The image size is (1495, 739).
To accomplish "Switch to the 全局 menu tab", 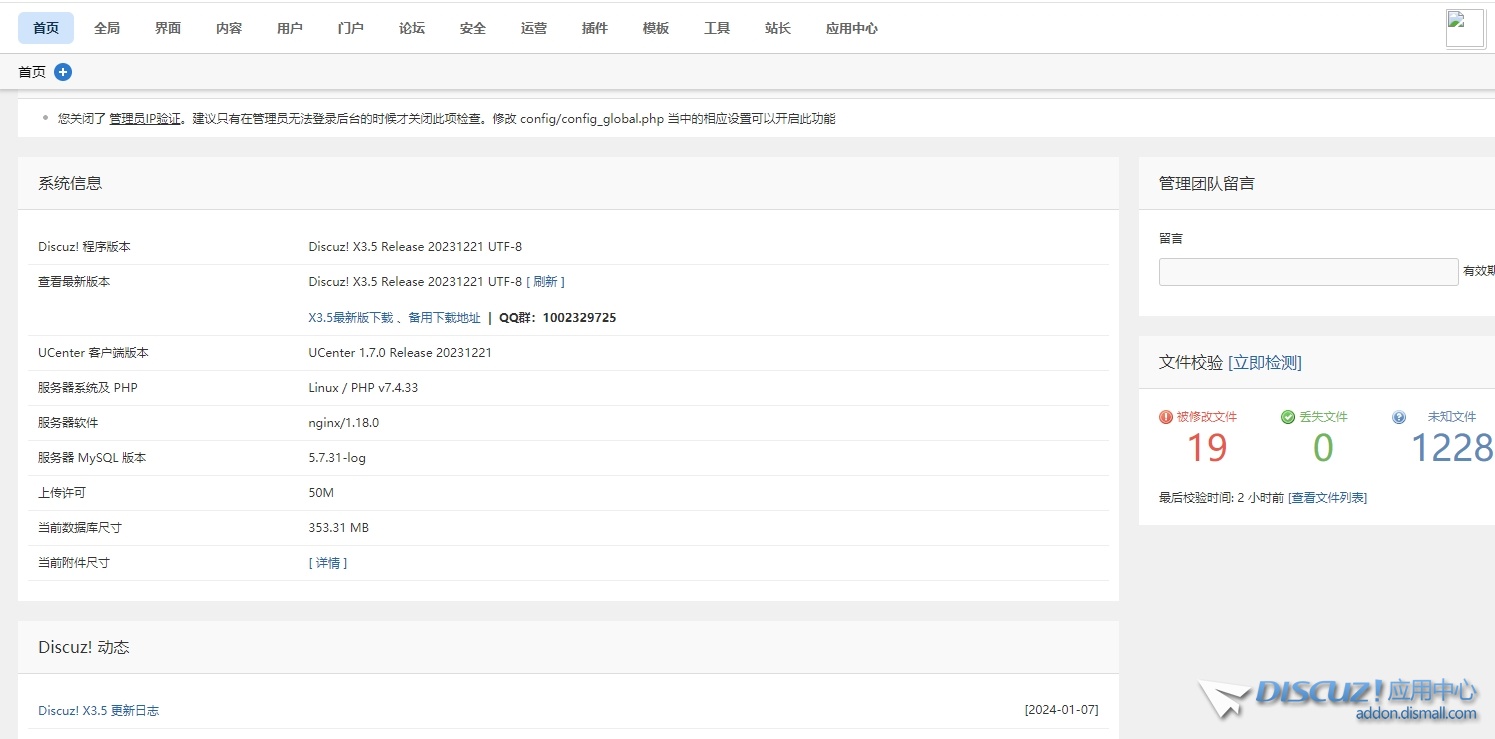I will (x=106, y=28).
